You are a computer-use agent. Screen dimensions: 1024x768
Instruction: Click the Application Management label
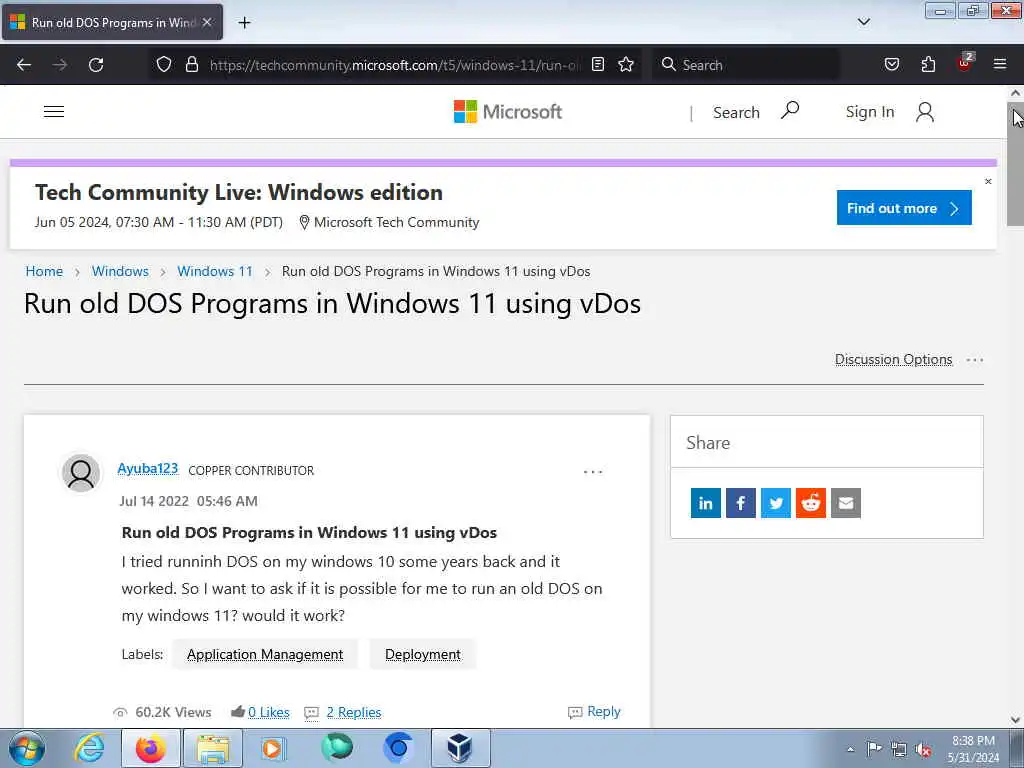coord(264,654)
